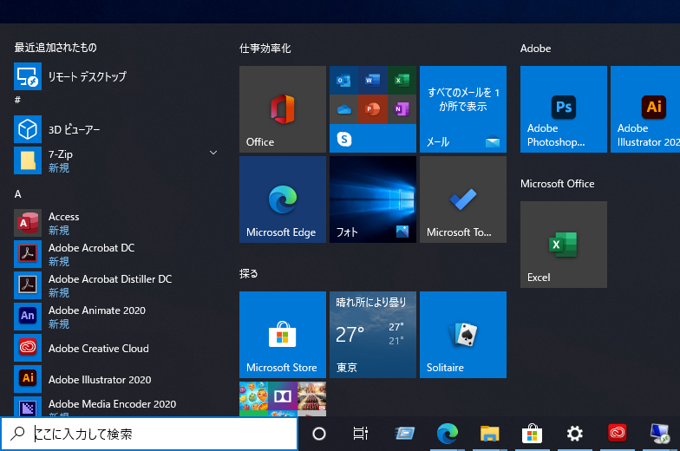The image size is (680, 451).
Task: Select the 仕事効率化 group header
Action: [x=265, y=48]
